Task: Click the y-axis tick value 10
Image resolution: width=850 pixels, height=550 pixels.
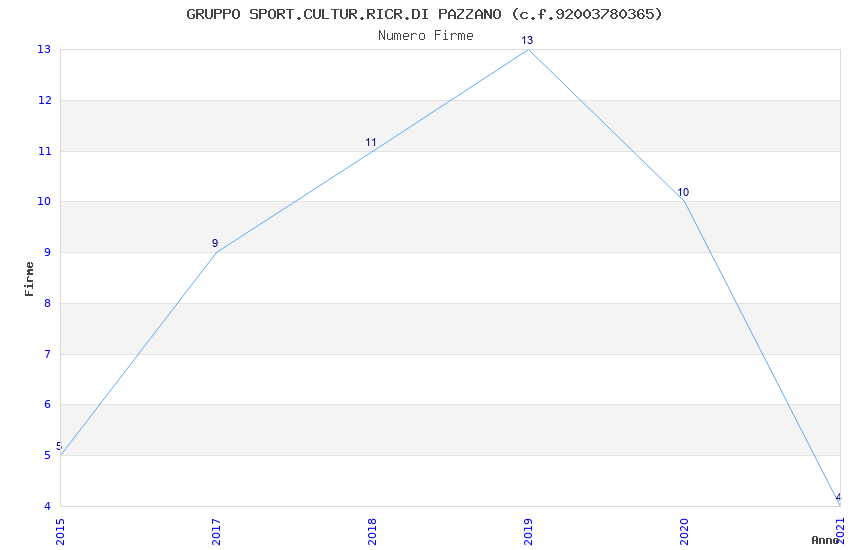Action: (x=44, y=202)
